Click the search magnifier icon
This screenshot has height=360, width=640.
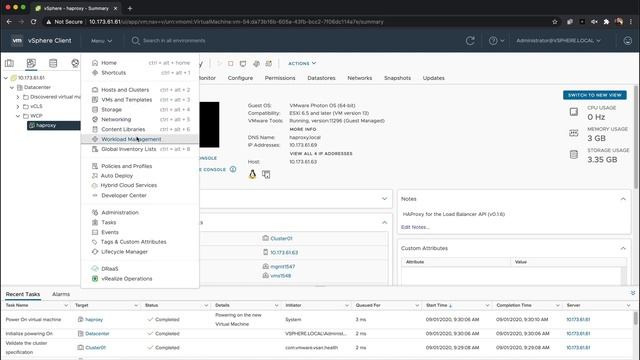point(136,40)
